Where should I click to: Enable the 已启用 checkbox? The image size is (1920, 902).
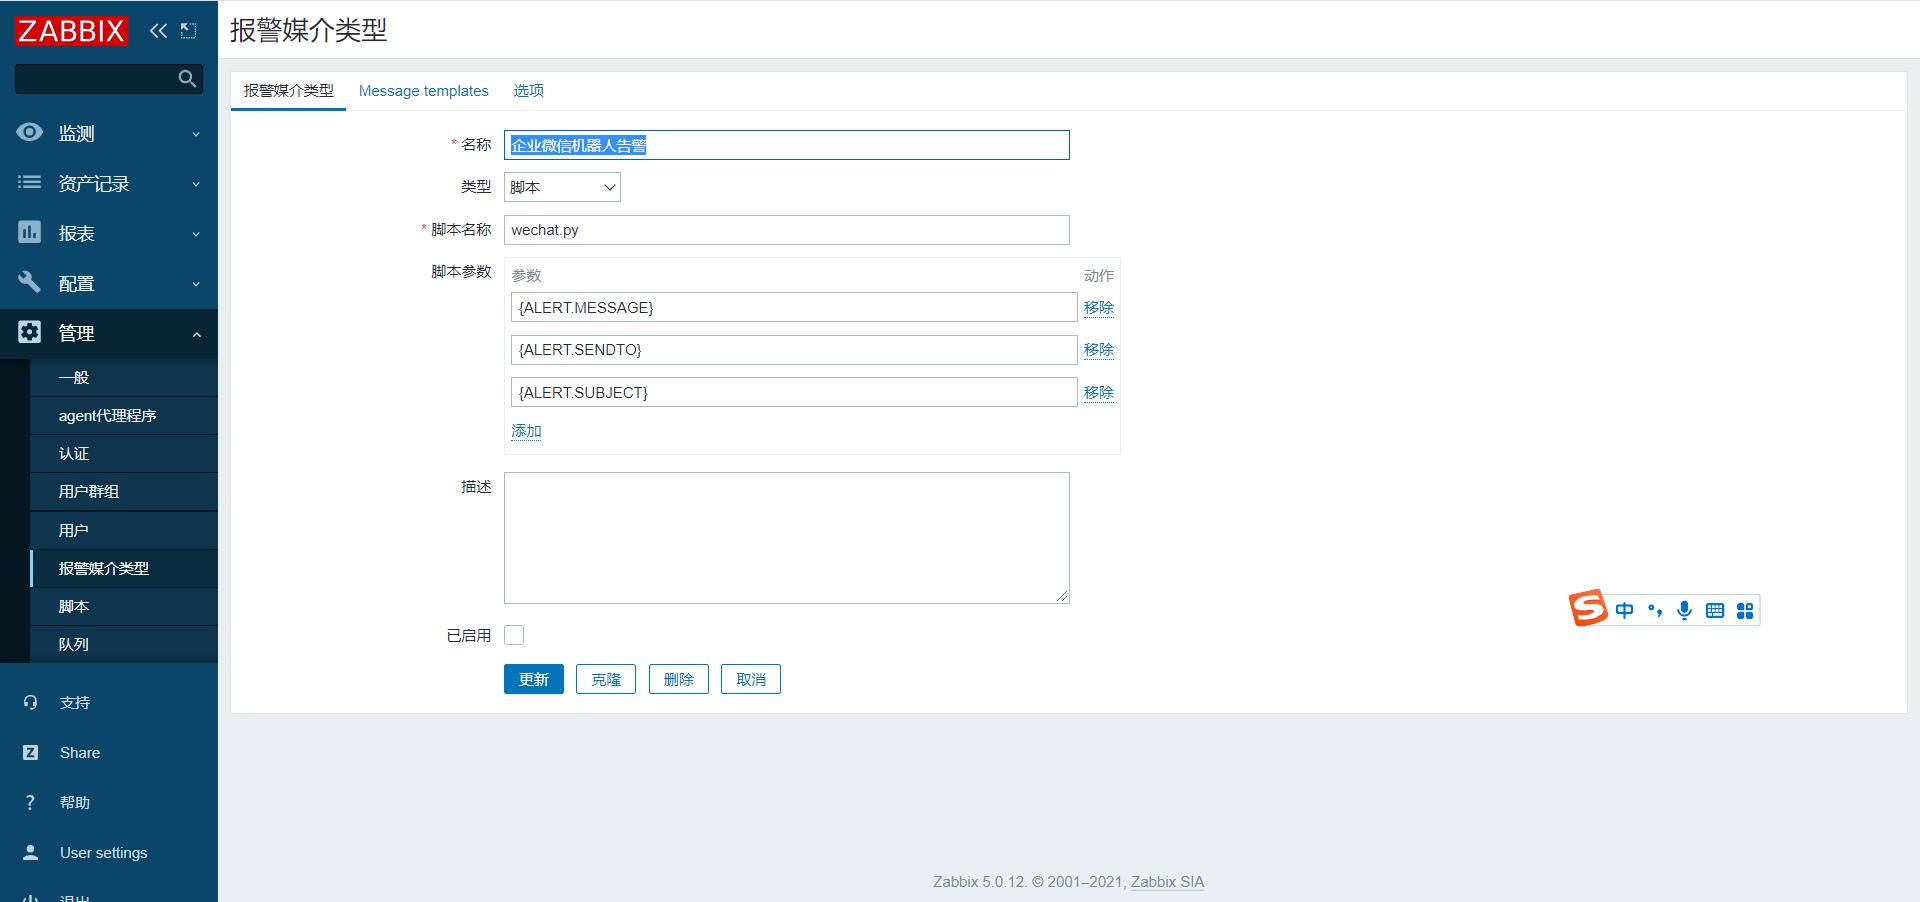pyautogui.click(x=514, y=635)
